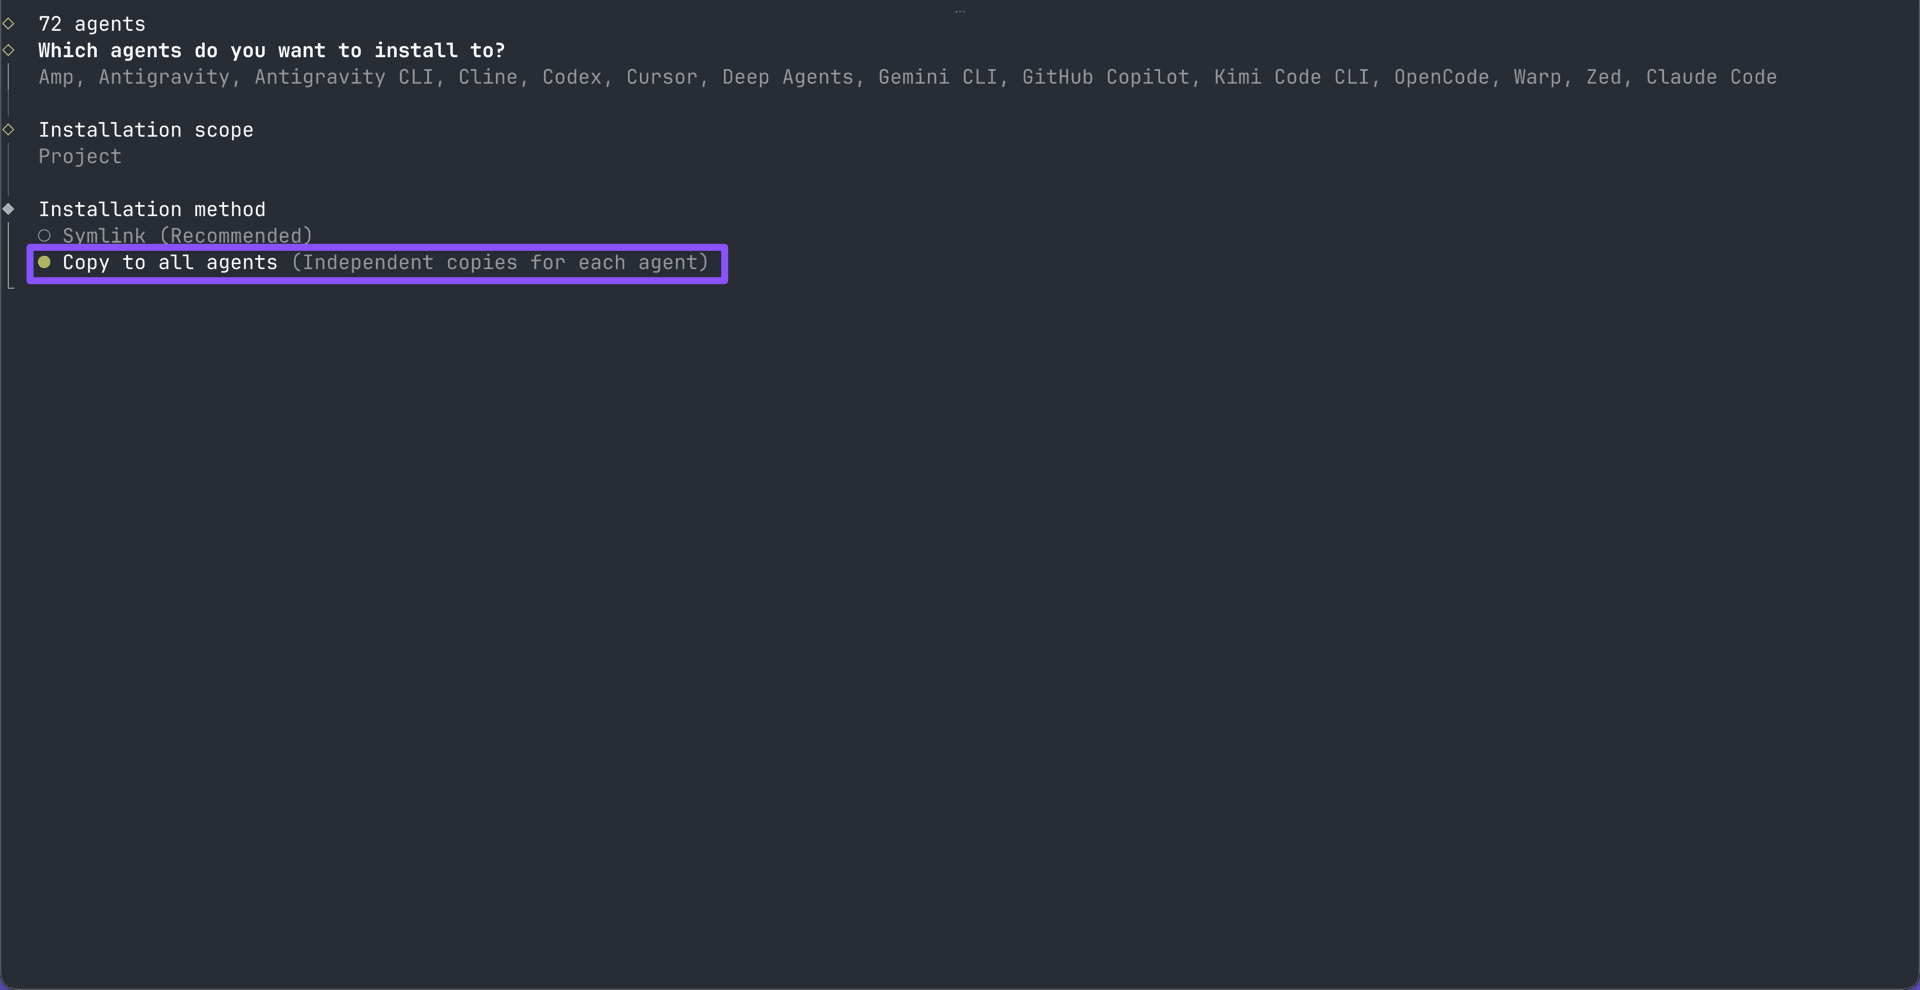Click the Installation scope heading
This screenshot has height=990, width=1920.
[146, 130]
